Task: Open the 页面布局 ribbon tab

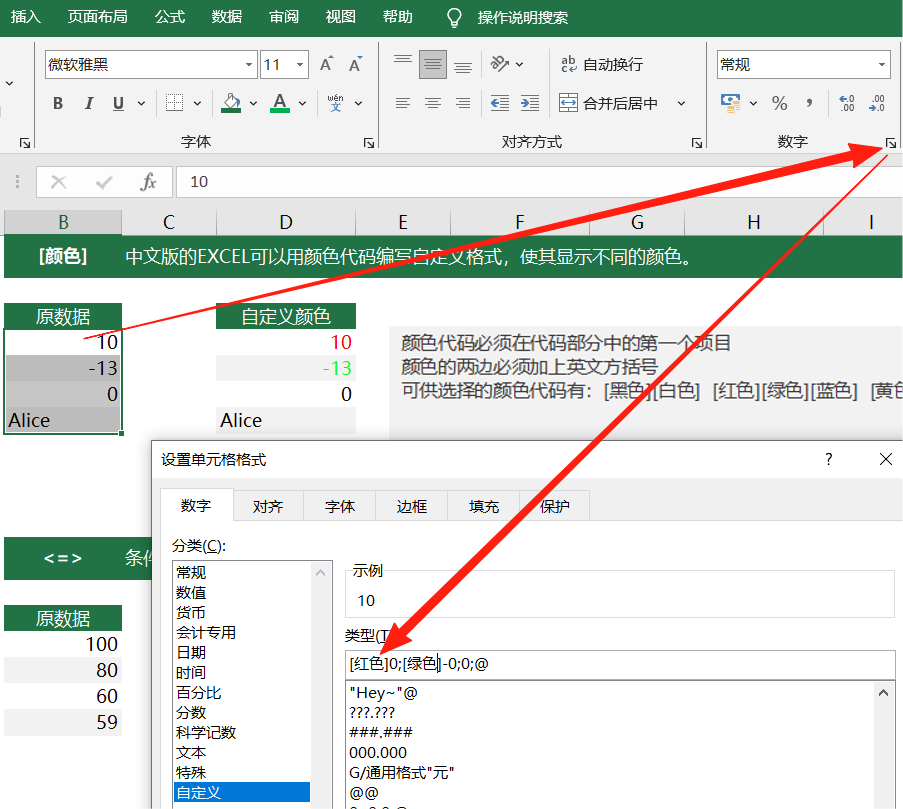Action: click(x=97, y=17)
